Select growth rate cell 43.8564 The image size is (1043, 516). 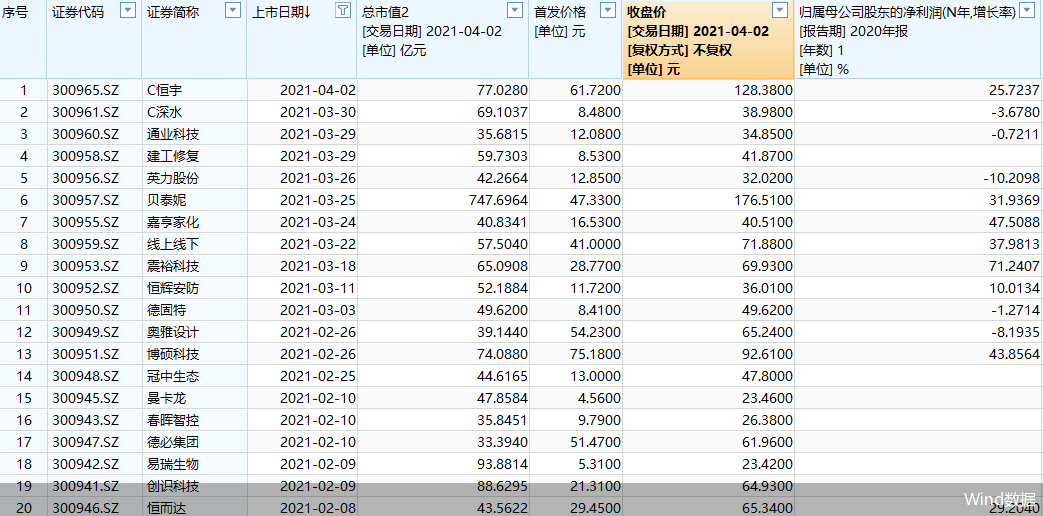pos(1014,354)
